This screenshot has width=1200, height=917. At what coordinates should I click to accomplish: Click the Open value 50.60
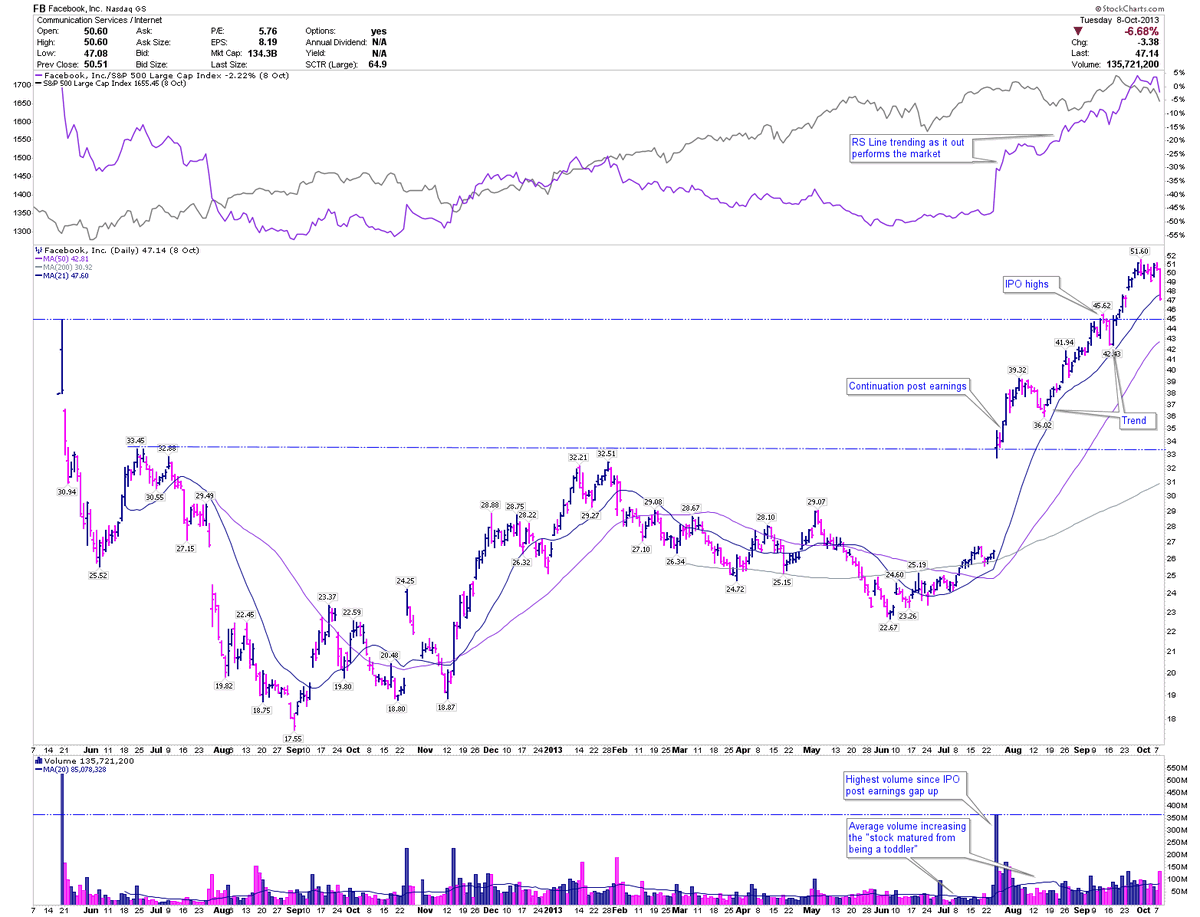97,30
